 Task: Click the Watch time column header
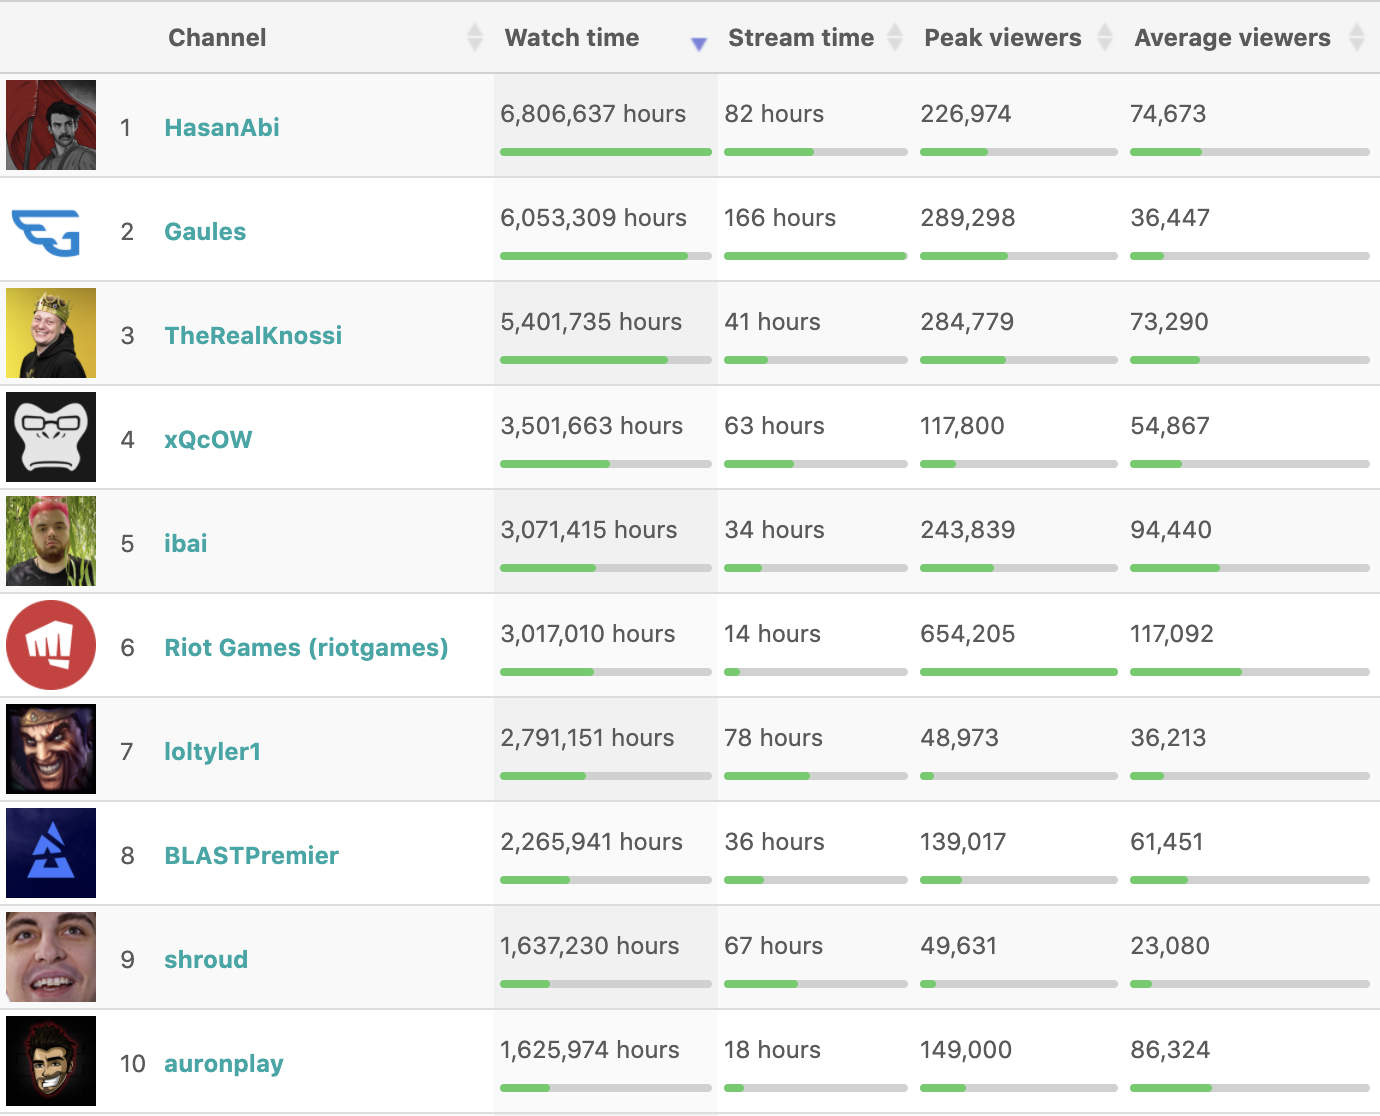pyautogui.click(x=572, y=38)
